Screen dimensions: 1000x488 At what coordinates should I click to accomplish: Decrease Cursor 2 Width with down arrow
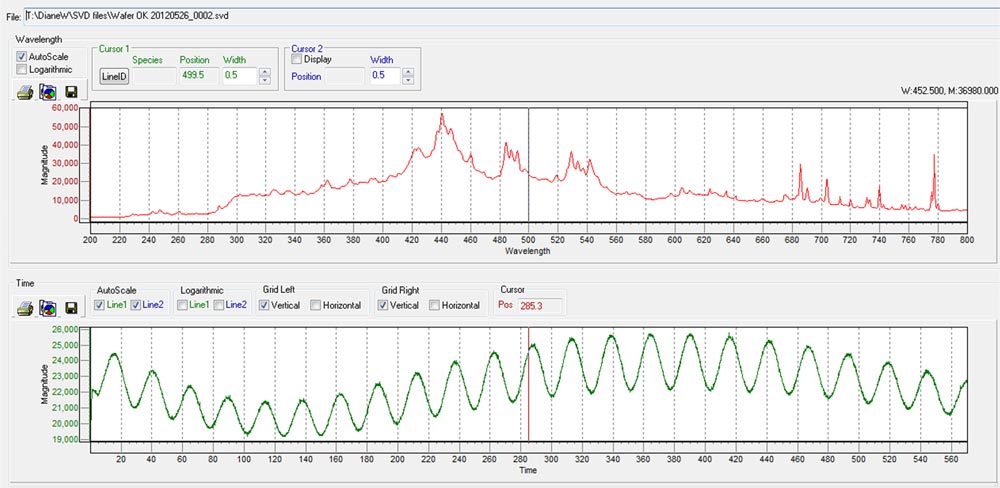tap(408, 80)
